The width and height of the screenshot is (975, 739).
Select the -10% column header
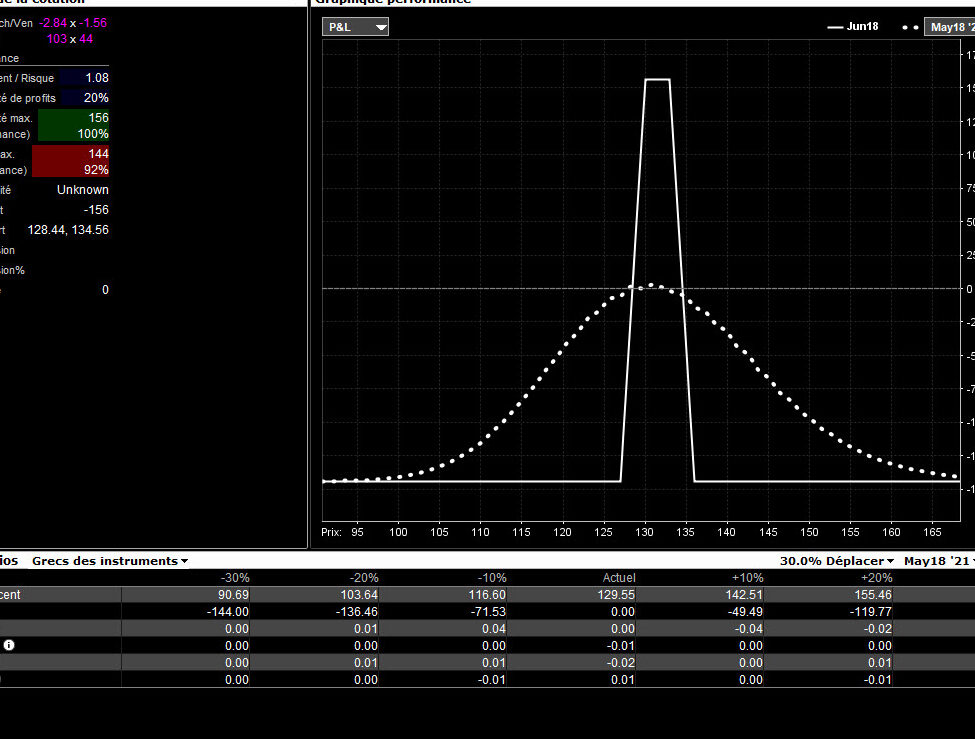point(492,578)
